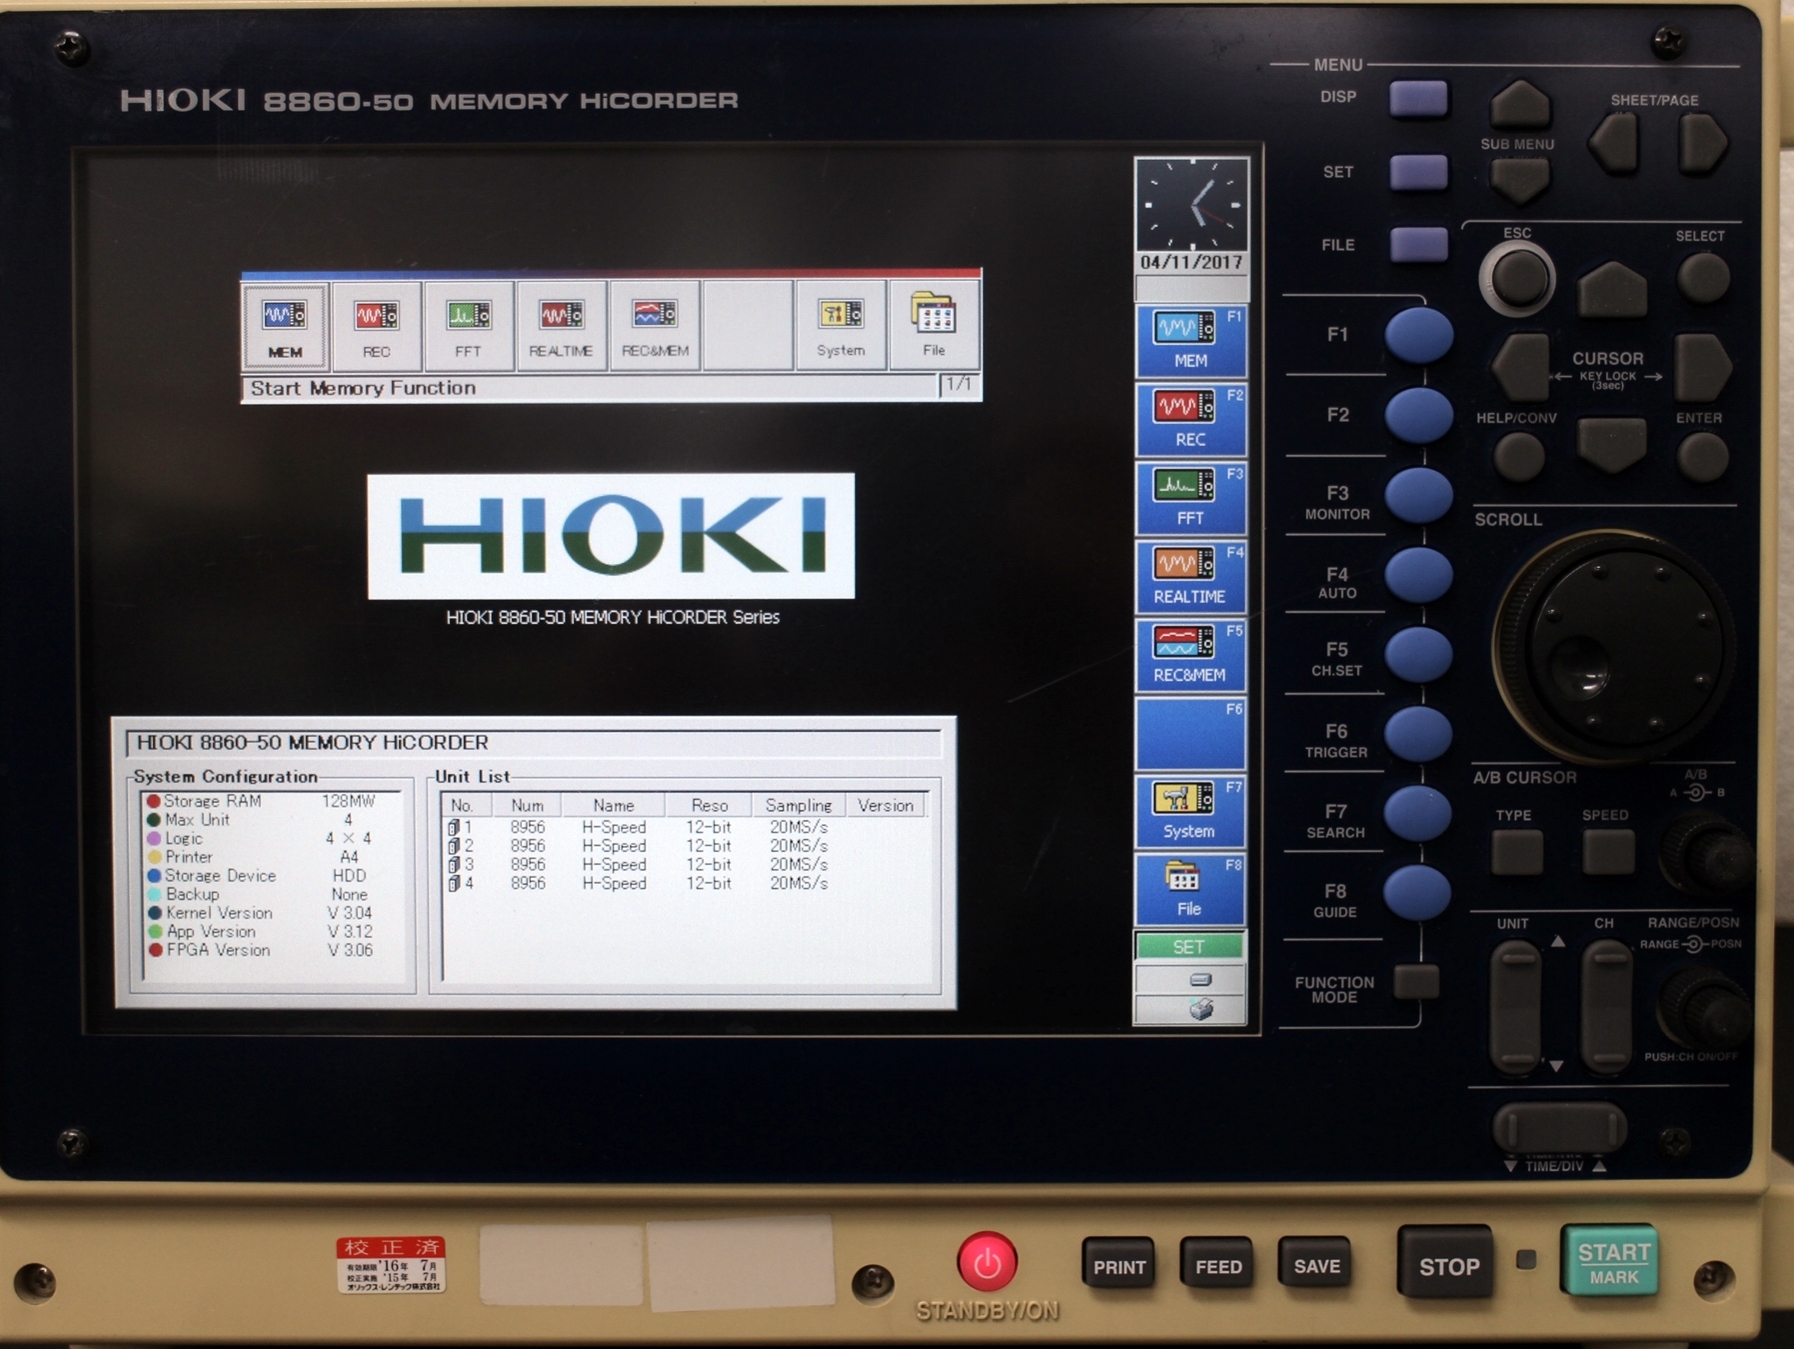Push the HELP/CONV key

(1518, 457)
